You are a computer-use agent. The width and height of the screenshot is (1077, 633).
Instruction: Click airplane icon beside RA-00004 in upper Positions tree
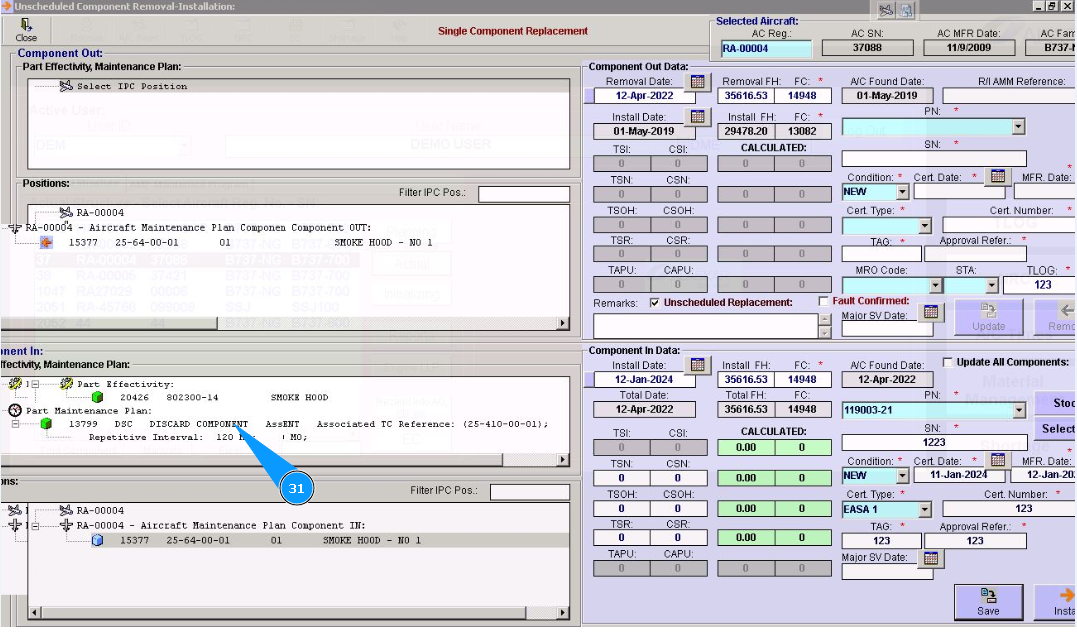point(66,212)
